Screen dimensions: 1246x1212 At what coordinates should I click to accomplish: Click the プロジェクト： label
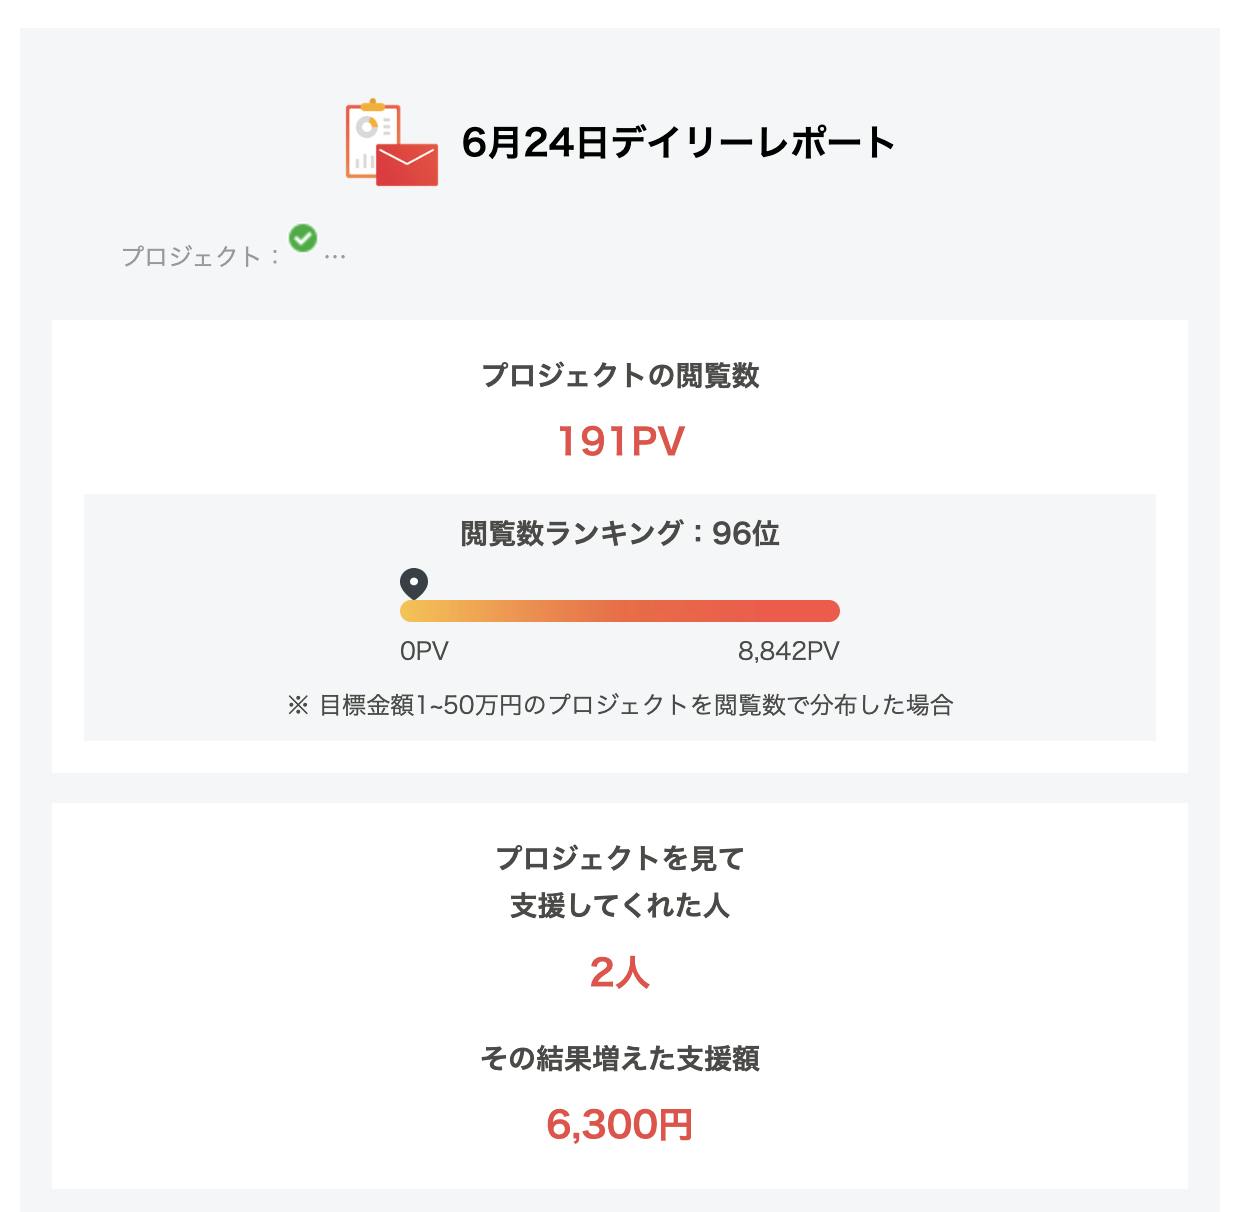click(x=200, y=257)
